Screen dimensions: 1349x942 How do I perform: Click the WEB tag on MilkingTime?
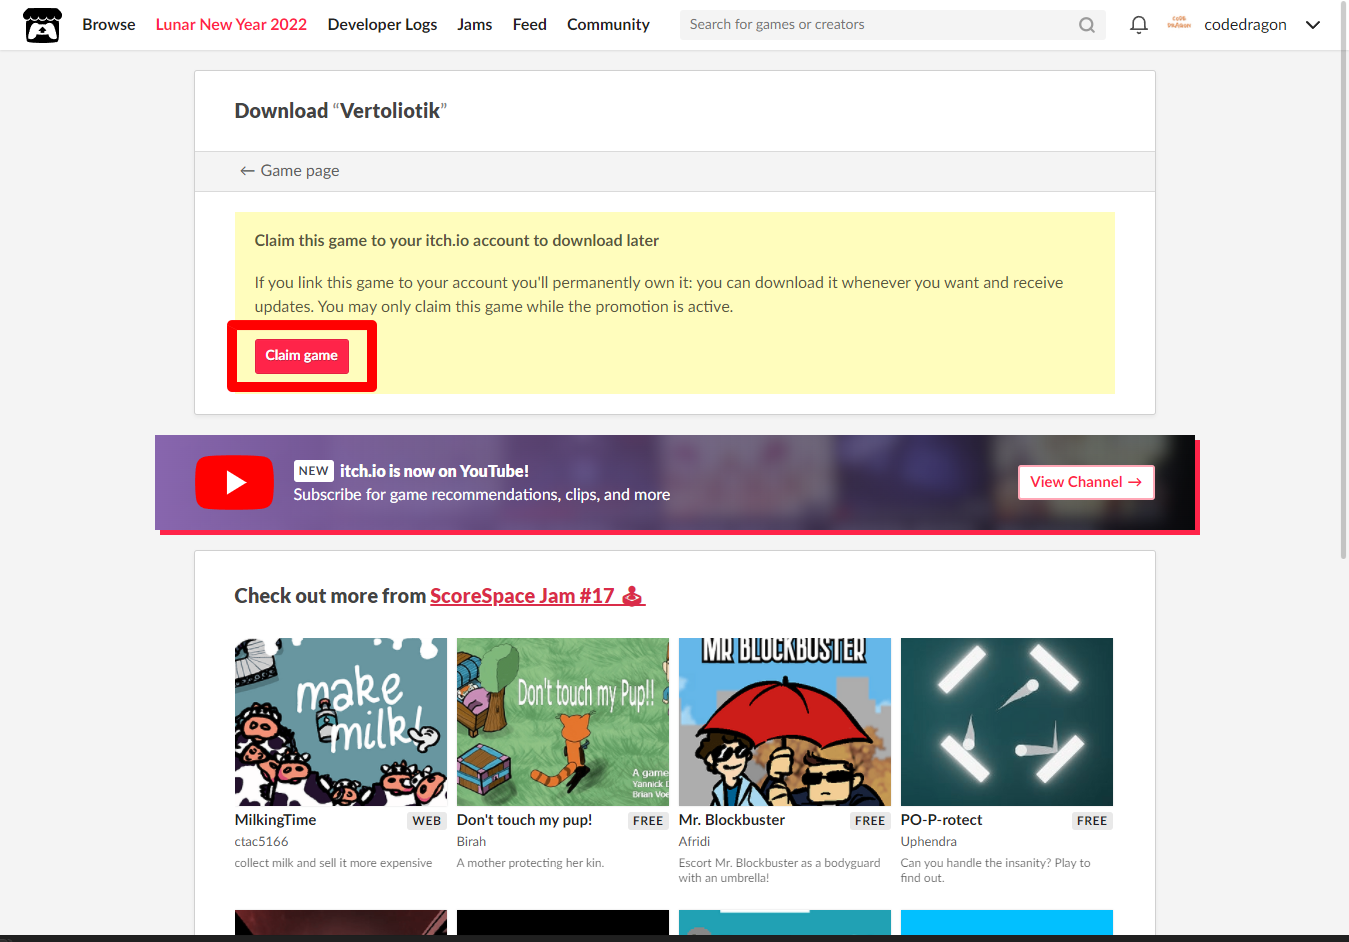[x=427, y=821]
